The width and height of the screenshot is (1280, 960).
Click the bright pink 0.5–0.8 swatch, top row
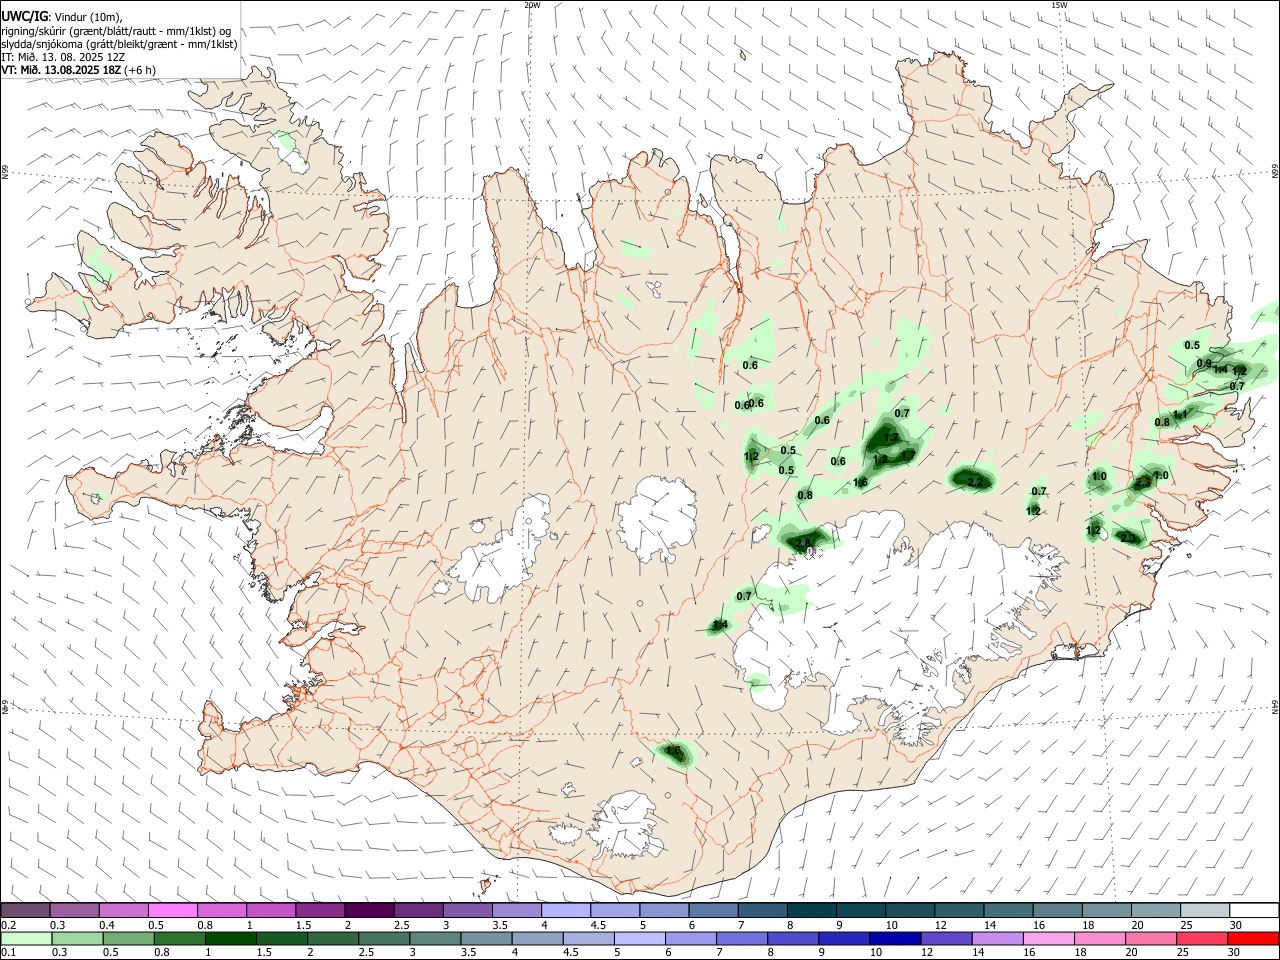pyautogui.click(x=172, y=911)
